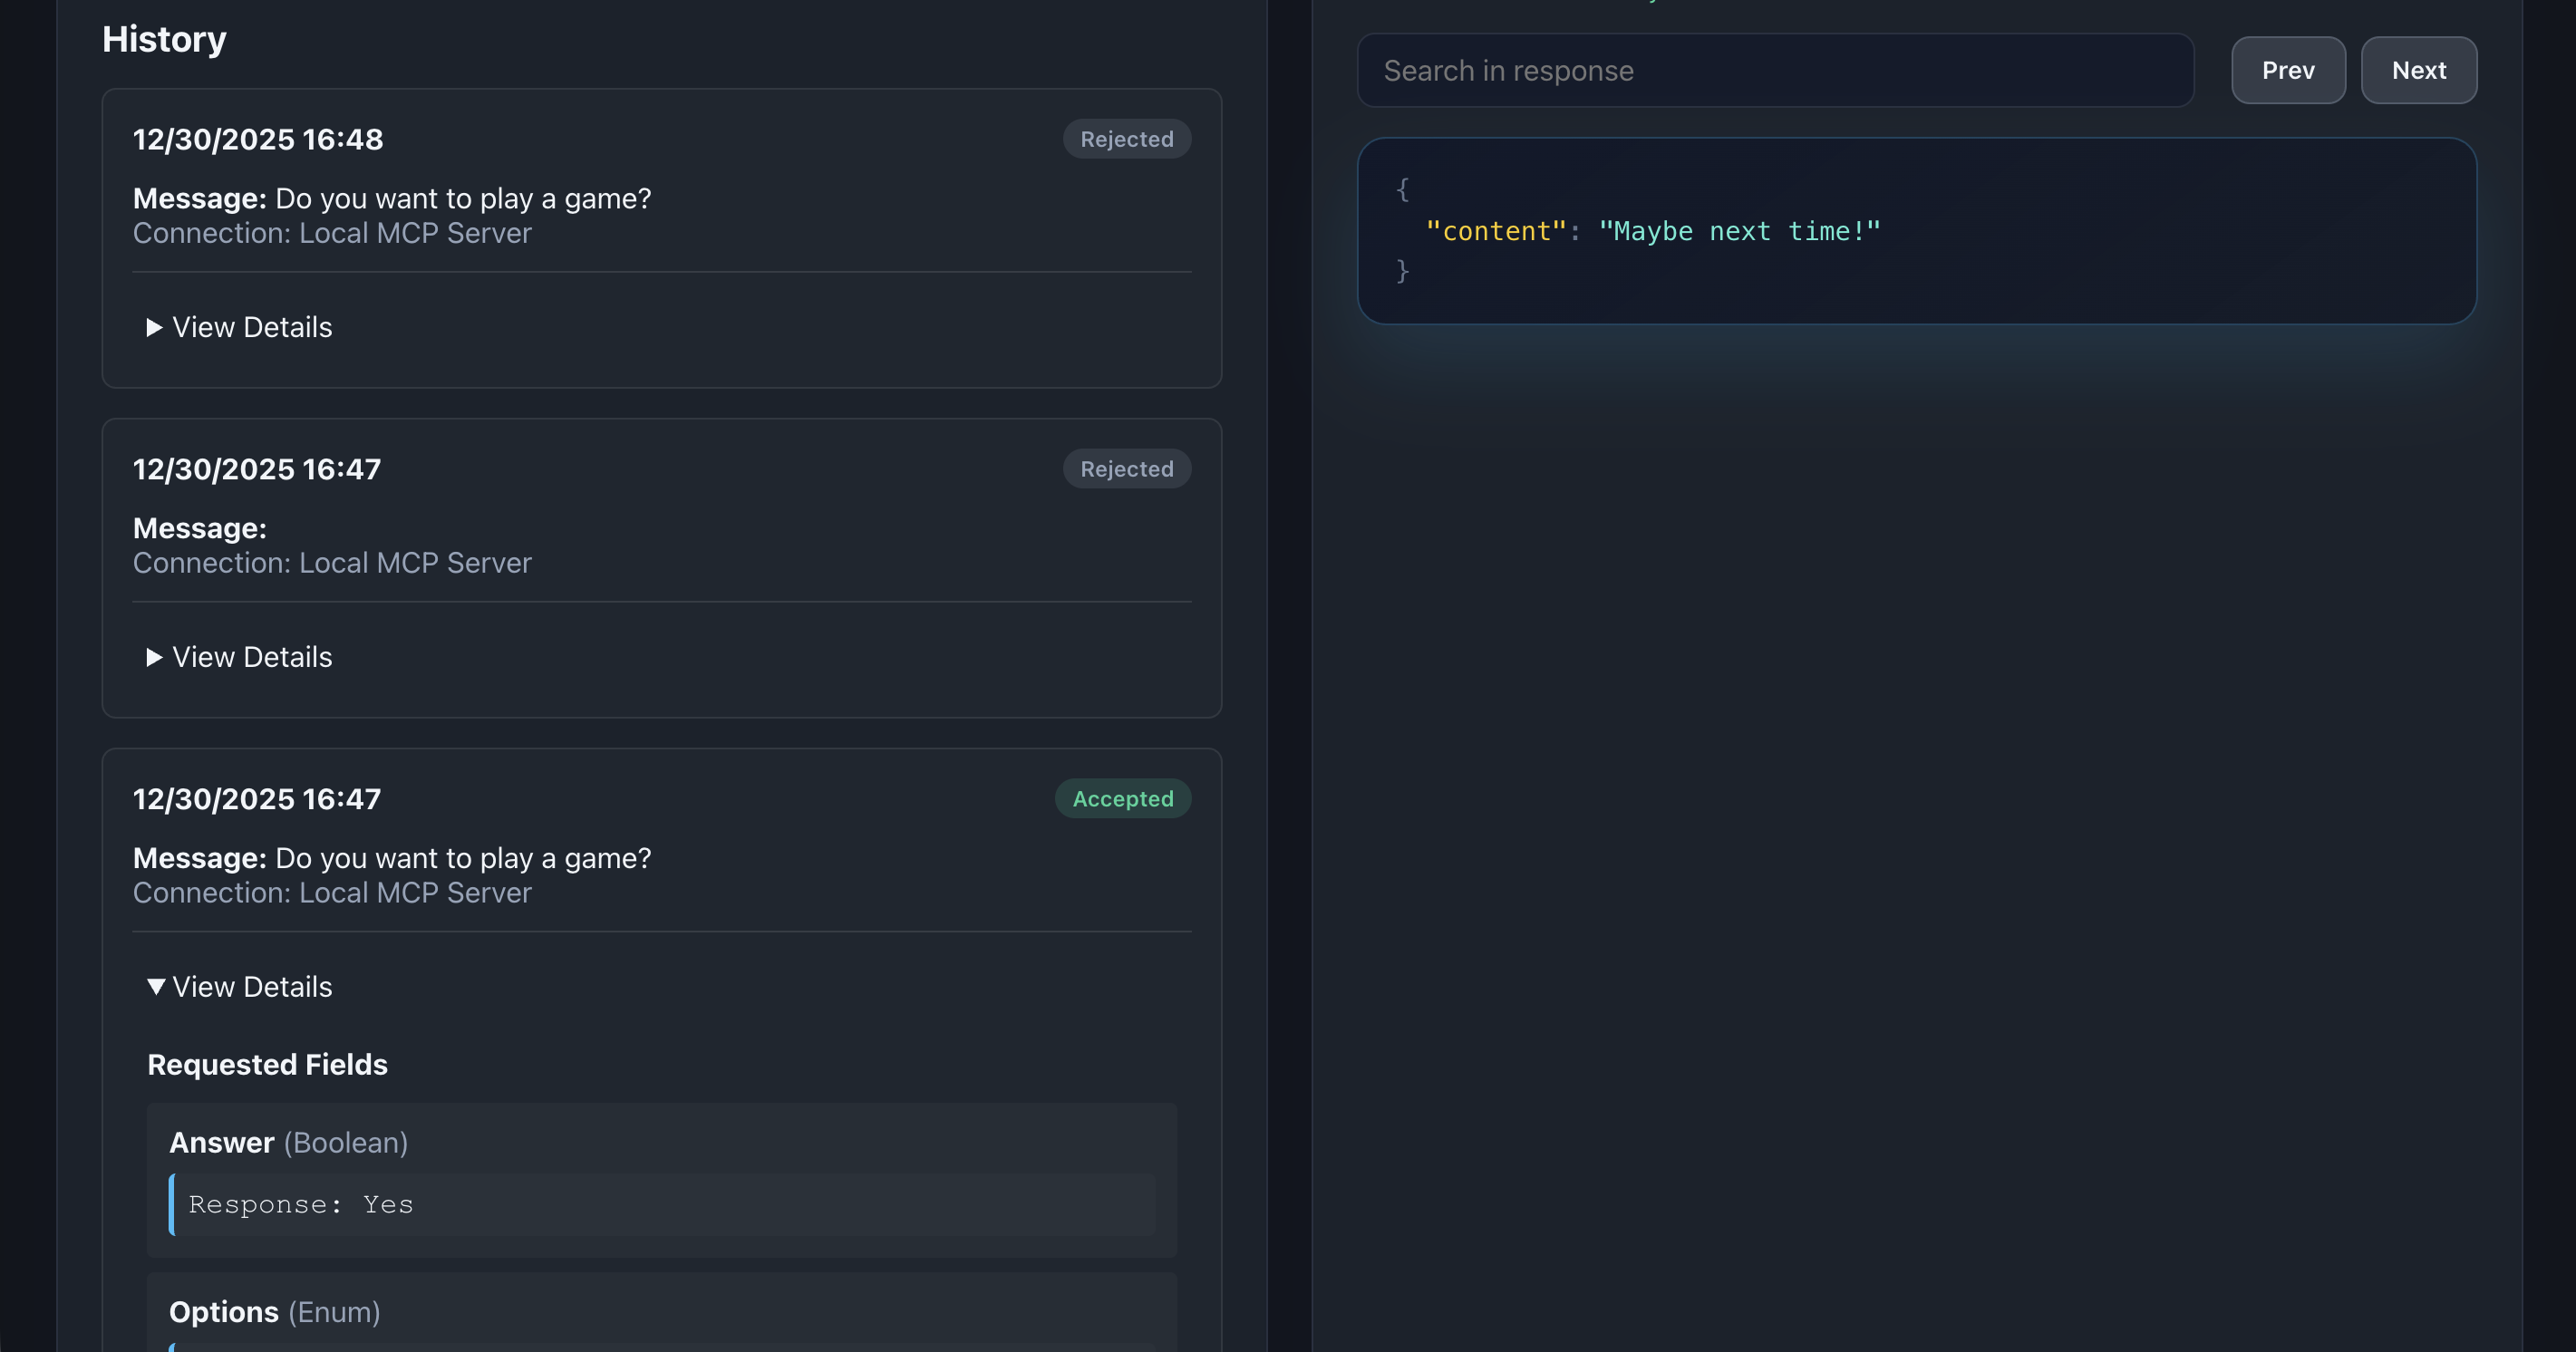Expand View Details on the empty-message Rejected entry

[x=240, y=657]
